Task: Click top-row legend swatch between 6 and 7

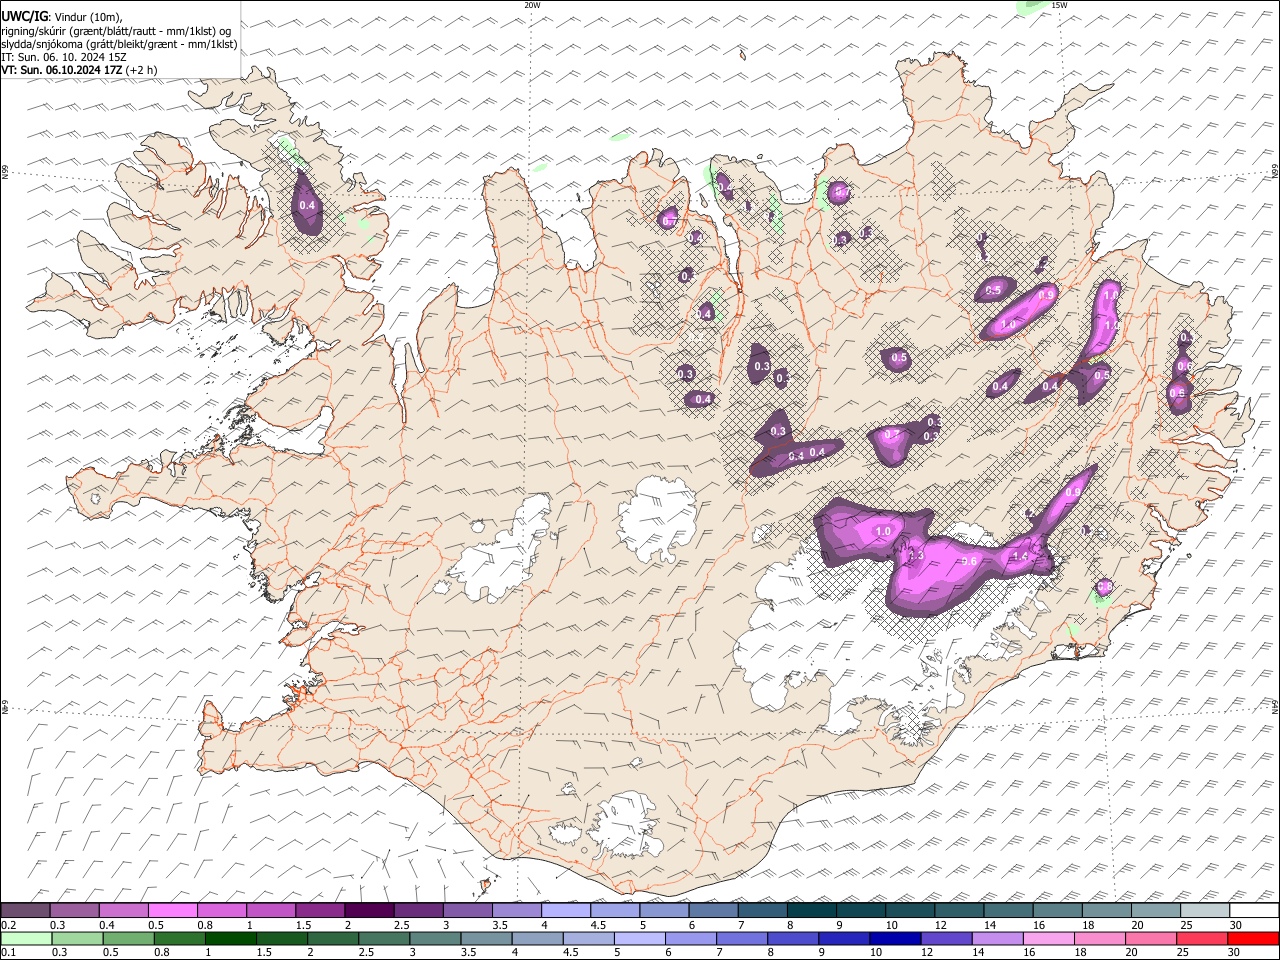Action: 713,911
